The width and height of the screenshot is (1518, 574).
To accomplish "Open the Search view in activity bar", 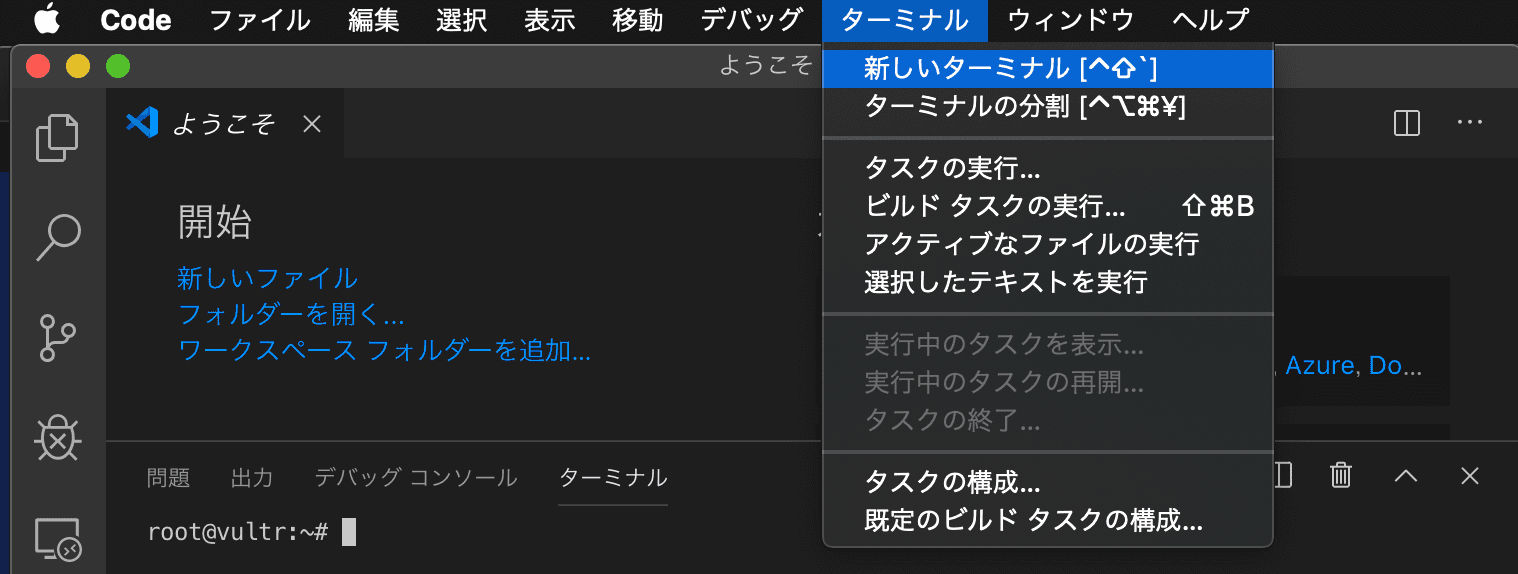I will pos(57,237).
